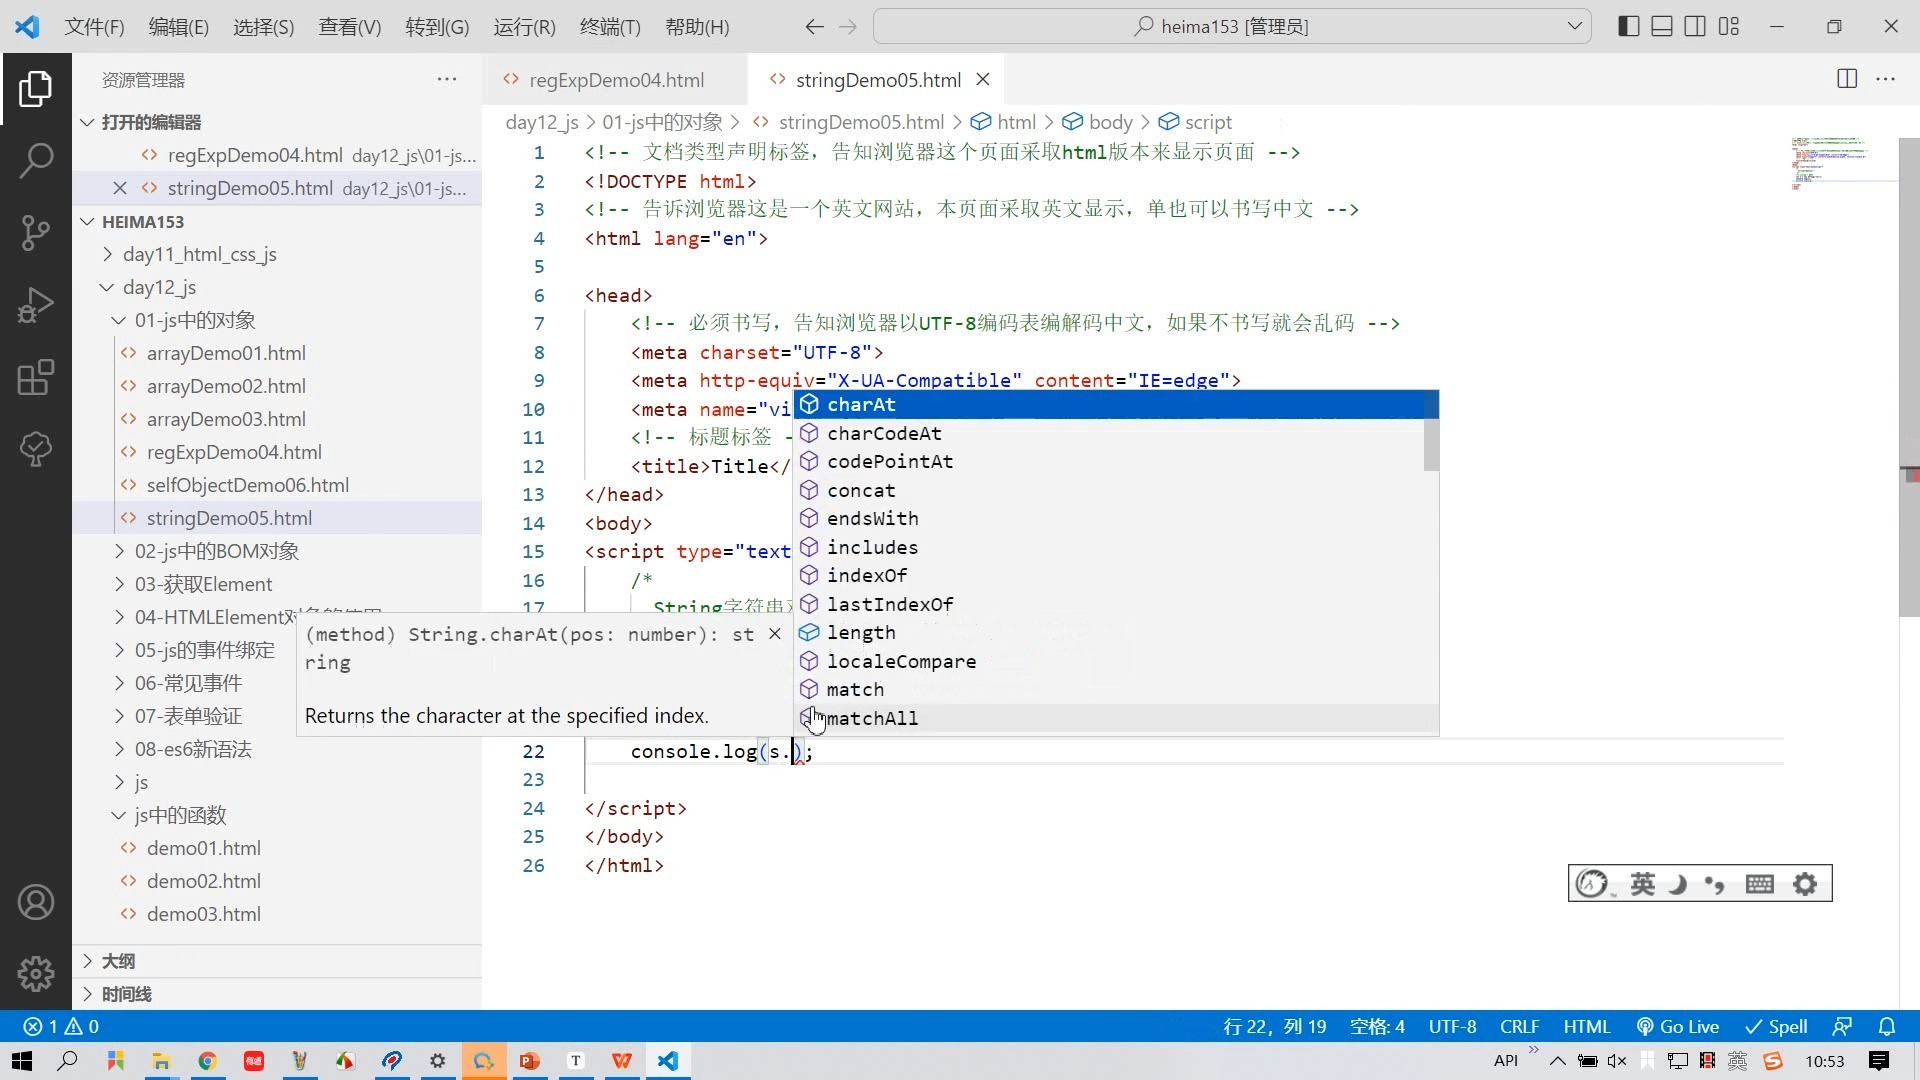Click the heima153 search box at top
The width and height of the screenshot is (1920, 1080).
[1225, 26]
